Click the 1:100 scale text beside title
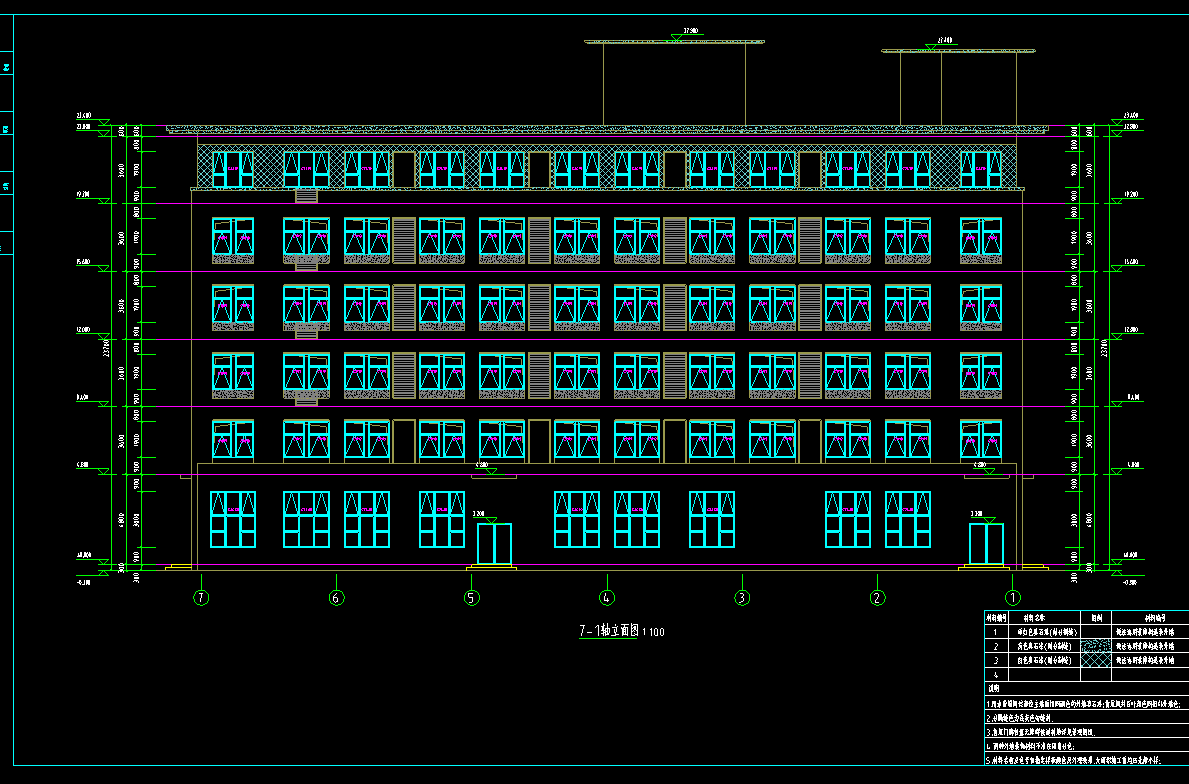 pos(653,632)
